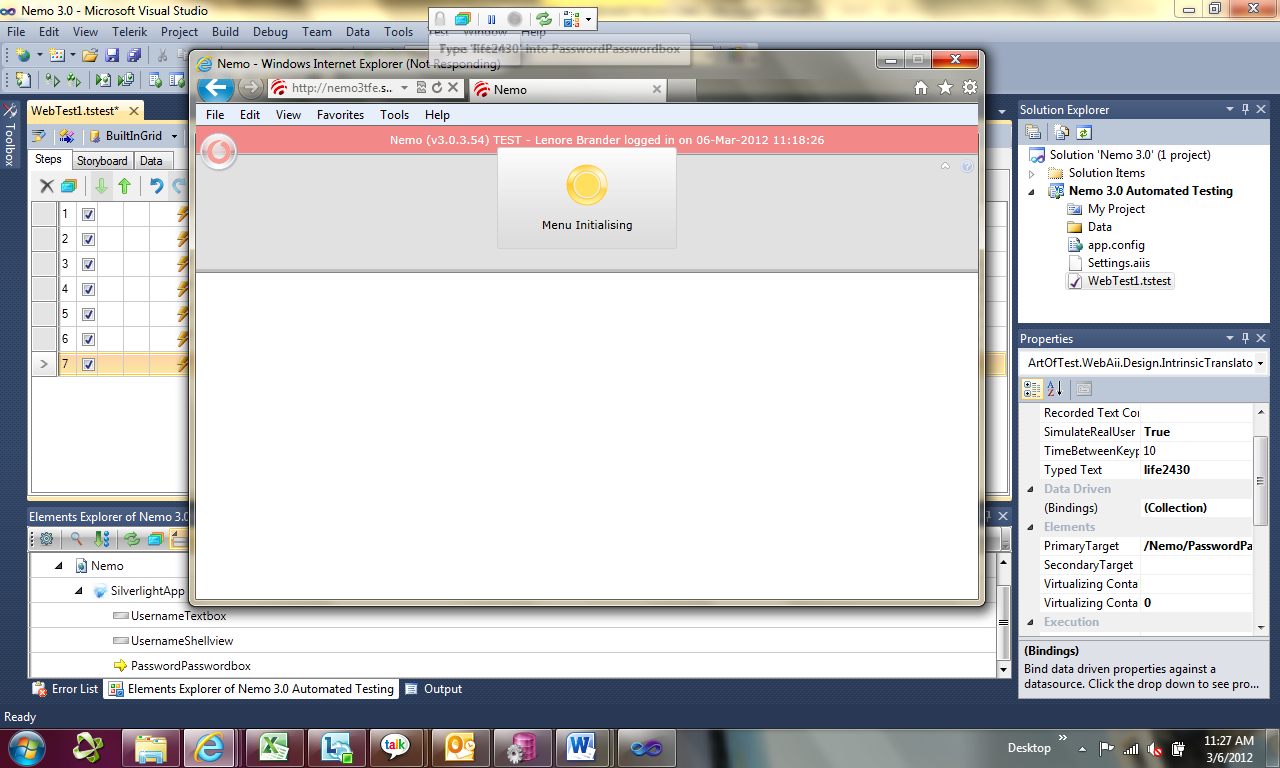Click the stop X icon in IE address bar
The height and width of the screenshot is (768, 1280).
point(453,88)
